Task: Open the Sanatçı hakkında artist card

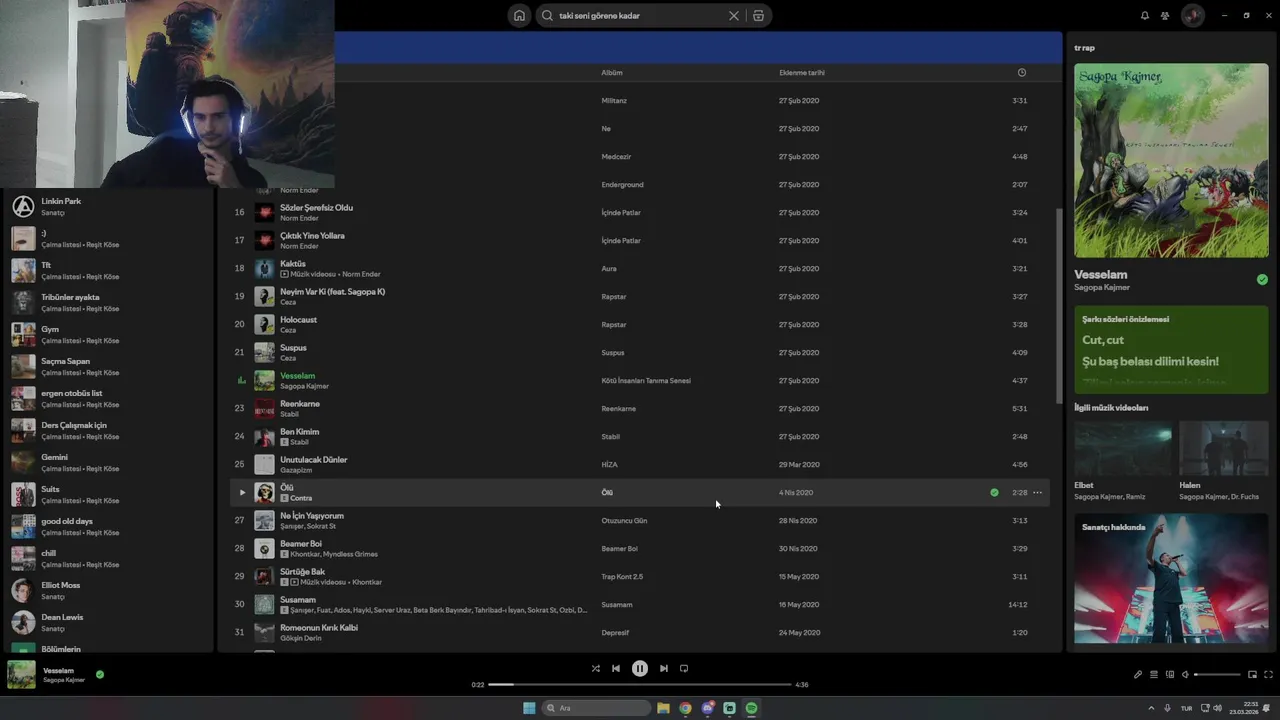Action: pos(1171,580)
